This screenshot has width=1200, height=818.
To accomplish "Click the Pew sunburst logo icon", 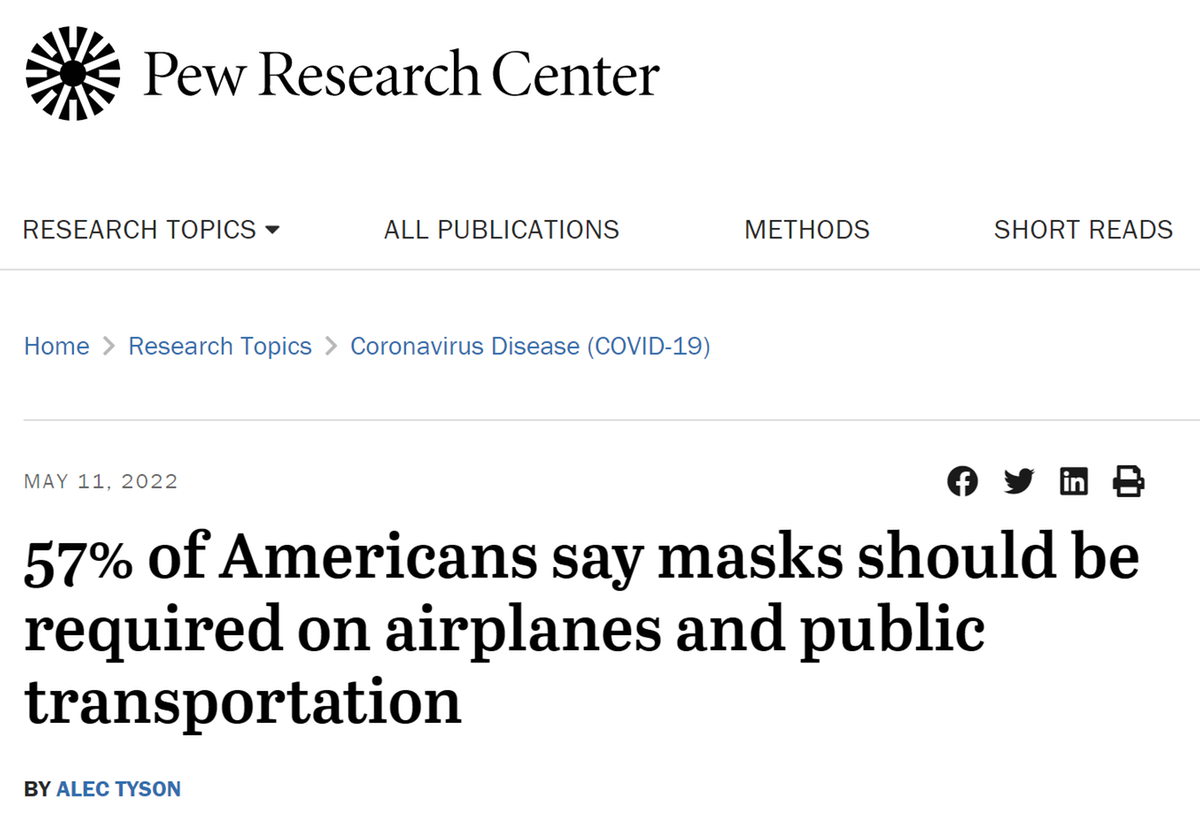I will pyautogui.click(x=72, y=73).
